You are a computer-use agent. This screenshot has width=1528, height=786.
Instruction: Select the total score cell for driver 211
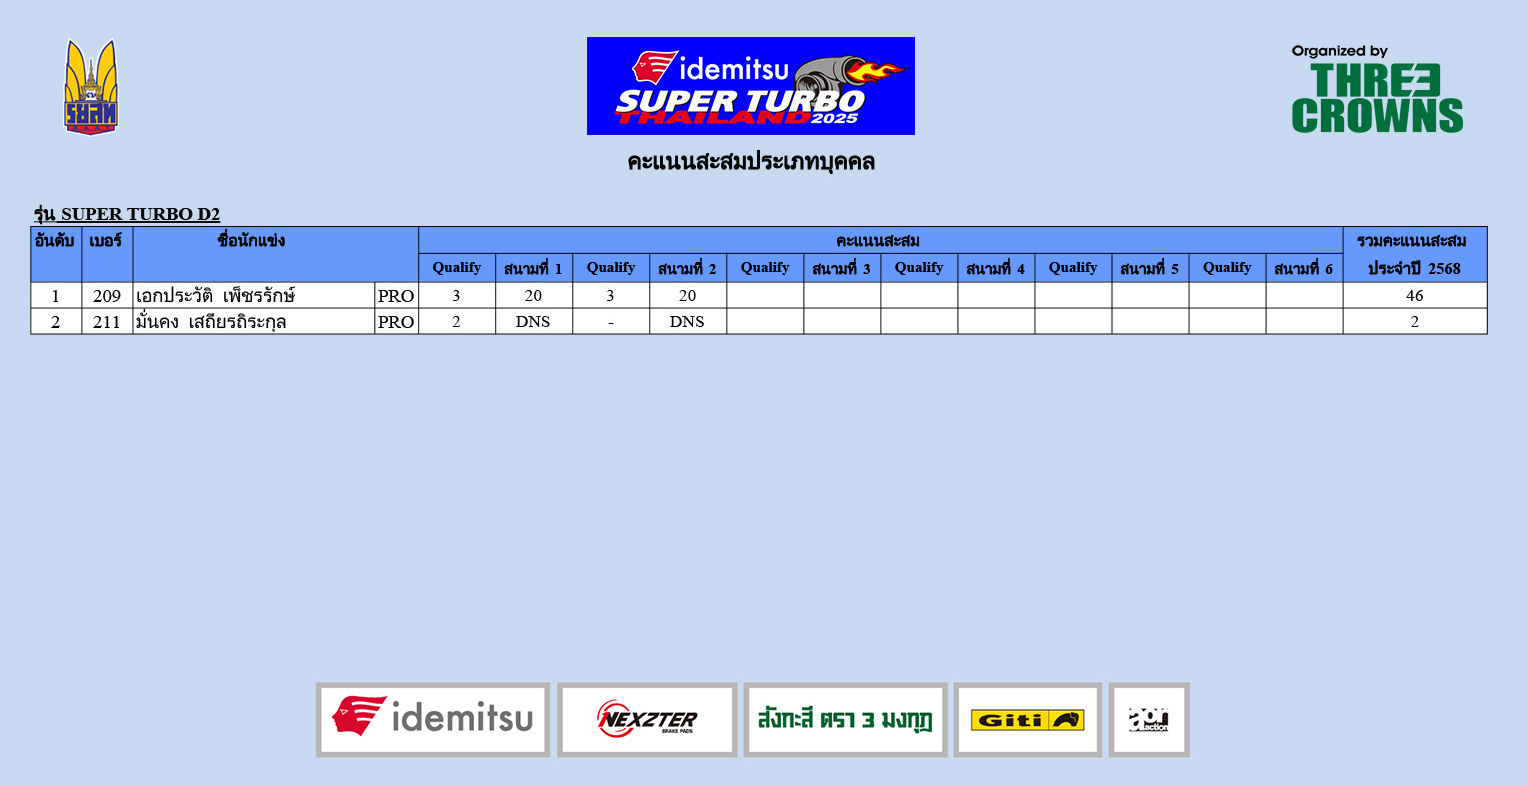point(1415,321)
